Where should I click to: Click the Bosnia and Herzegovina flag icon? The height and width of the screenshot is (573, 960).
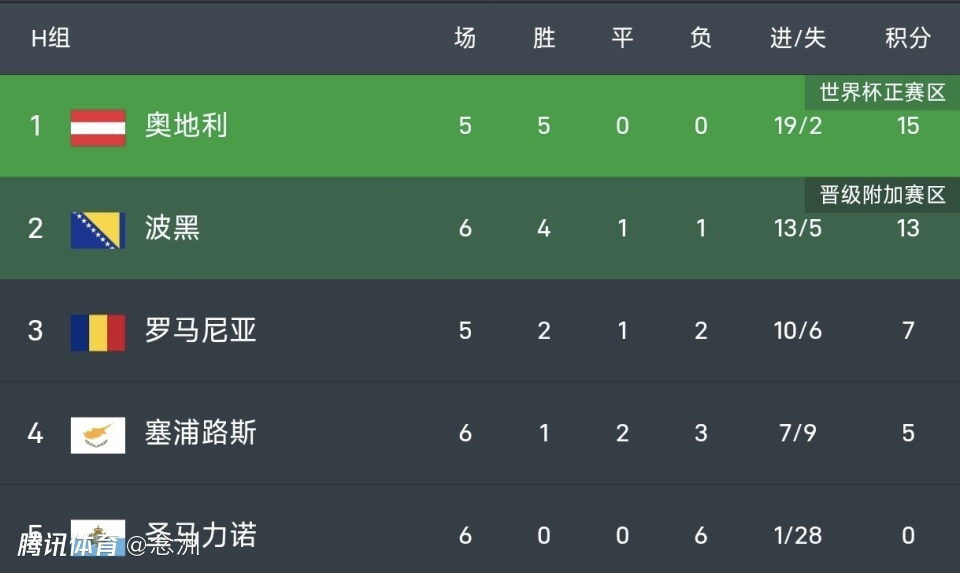(98, 229)
